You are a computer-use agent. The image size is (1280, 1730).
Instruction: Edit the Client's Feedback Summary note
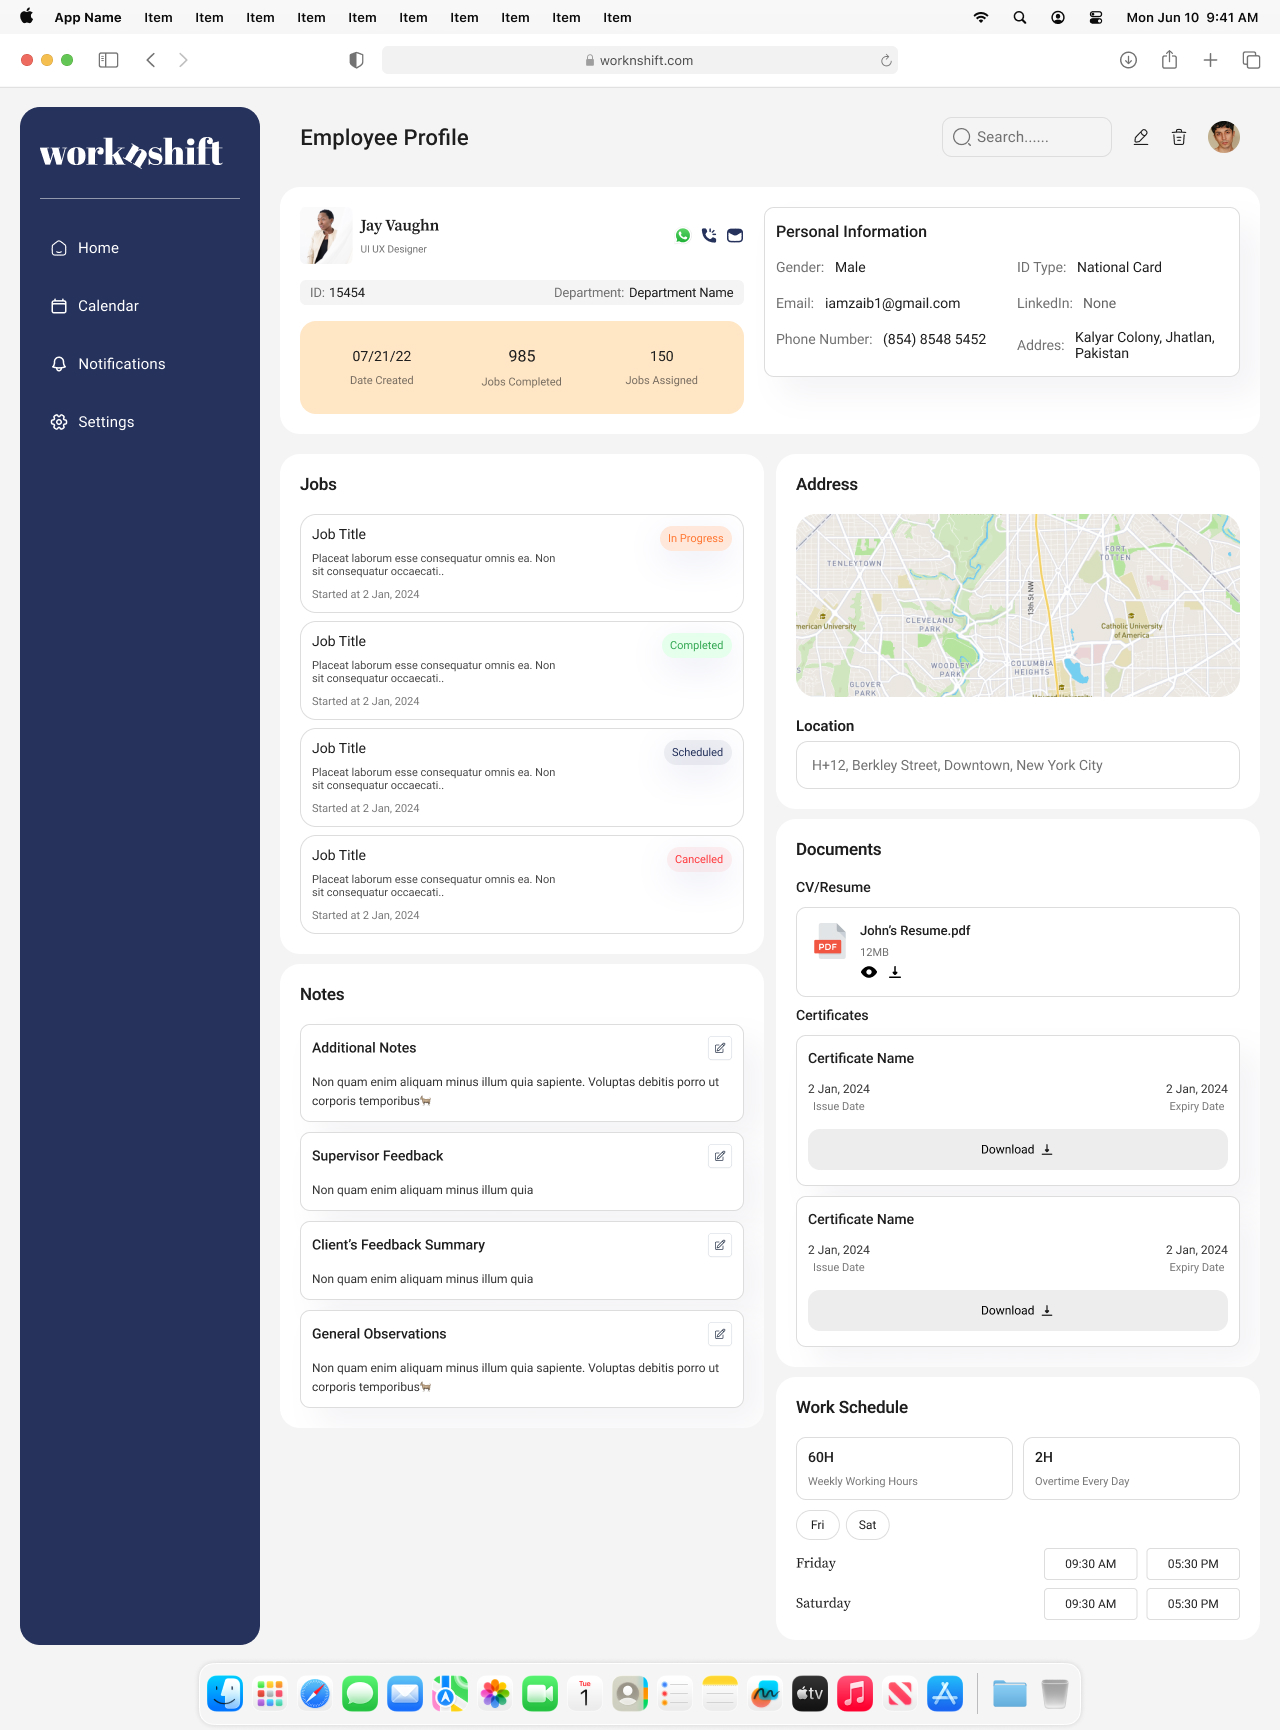pyautogui.click(x=720, y=1245)
